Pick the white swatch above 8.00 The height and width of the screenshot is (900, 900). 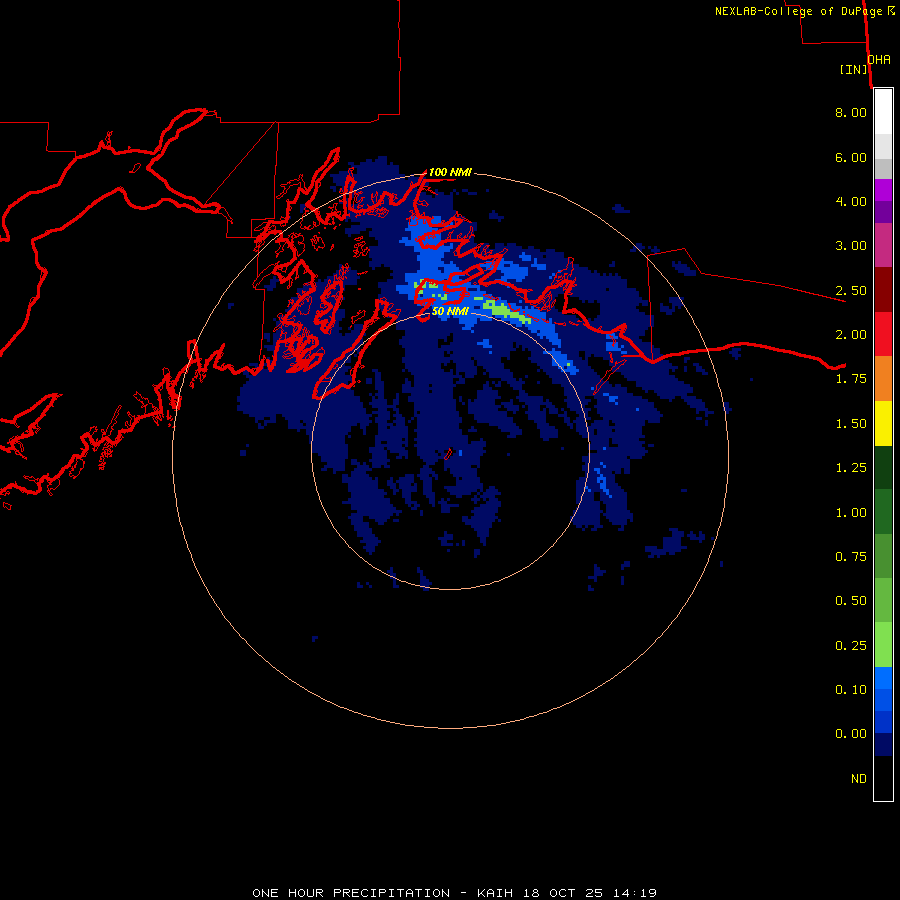pyautogui.click(x=883, y=112)
